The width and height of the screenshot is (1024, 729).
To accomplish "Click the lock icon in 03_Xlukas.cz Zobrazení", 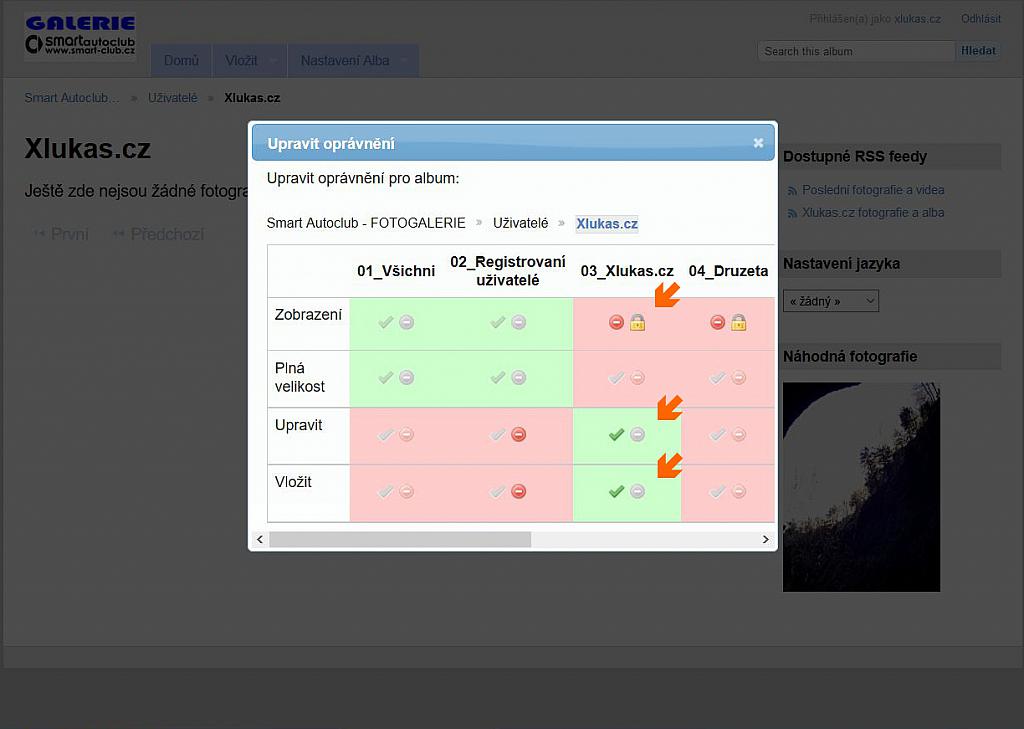I will [637, 322].
